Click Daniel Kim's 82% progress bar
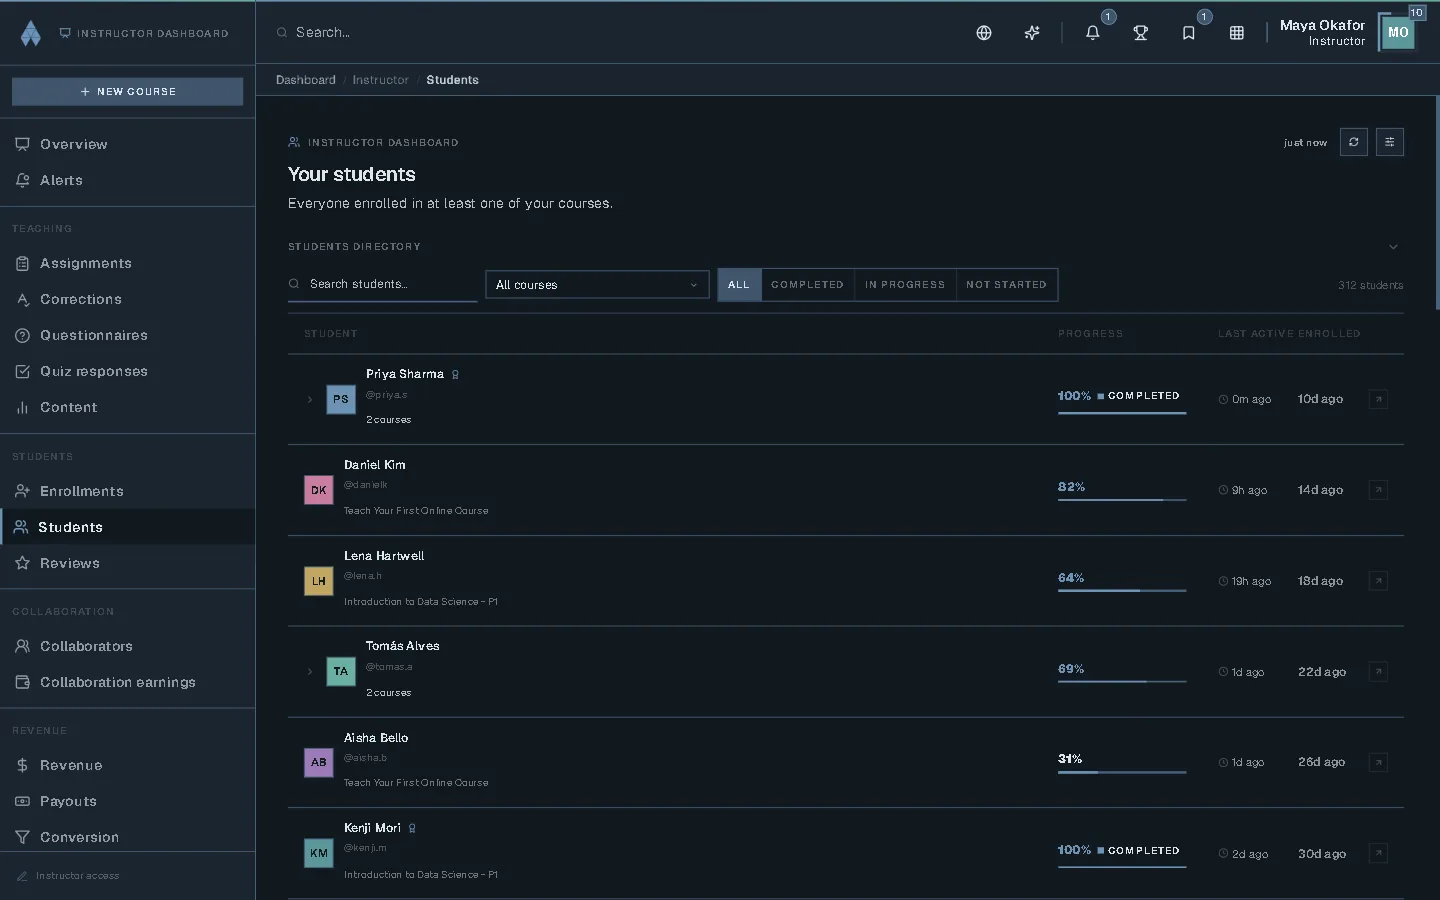Screen dimensions: 1440x900 [1122, 499]
